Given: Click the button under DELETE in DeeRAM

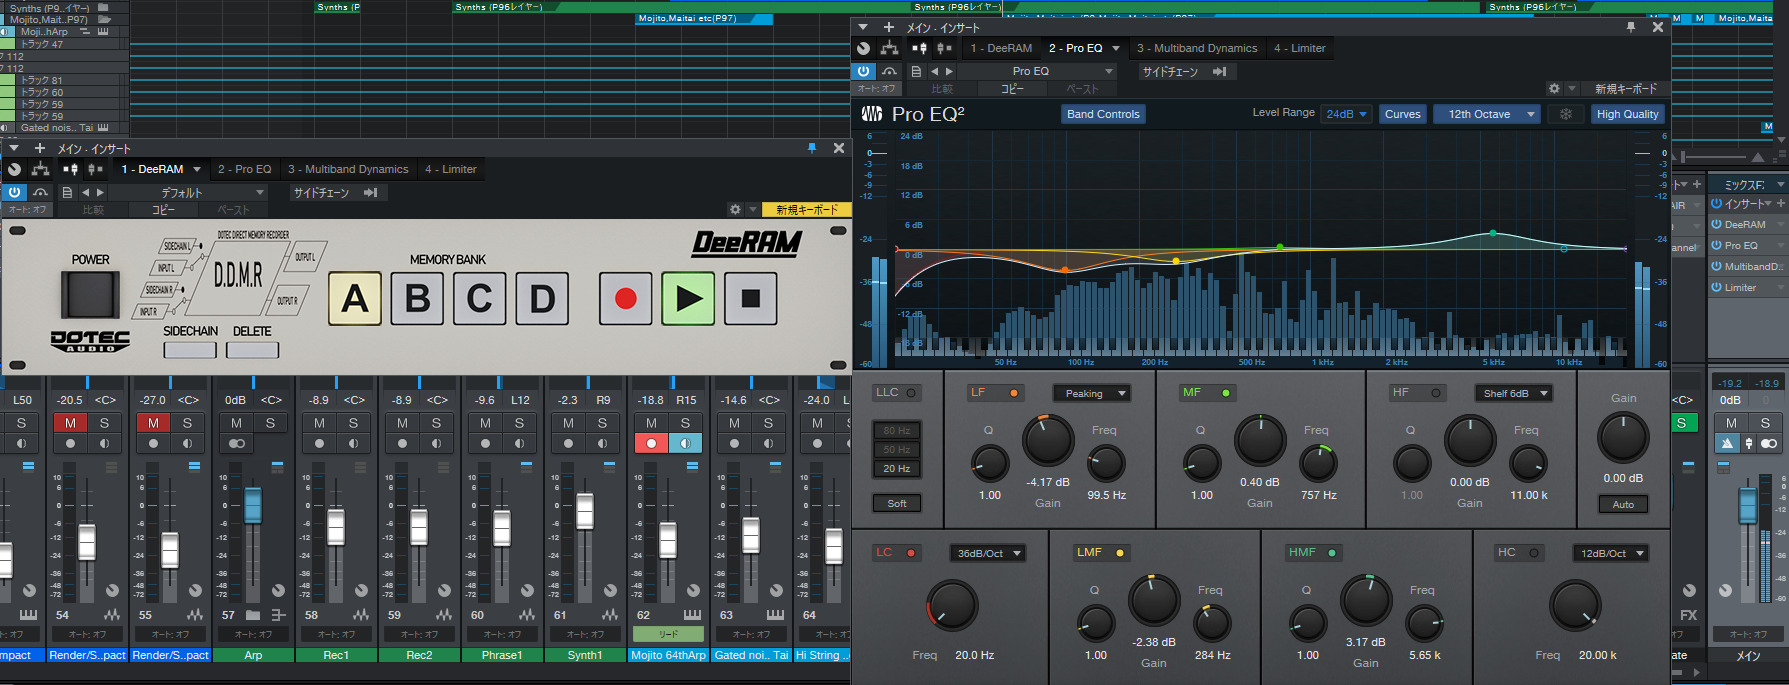Looking at the screenshot, I should [x=252, y=350].
